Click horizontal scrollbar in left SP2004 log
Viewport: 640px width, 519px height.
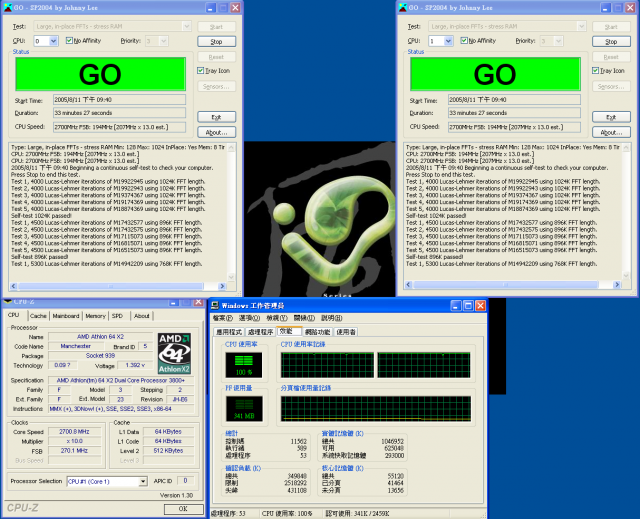[x=110, y=286]
